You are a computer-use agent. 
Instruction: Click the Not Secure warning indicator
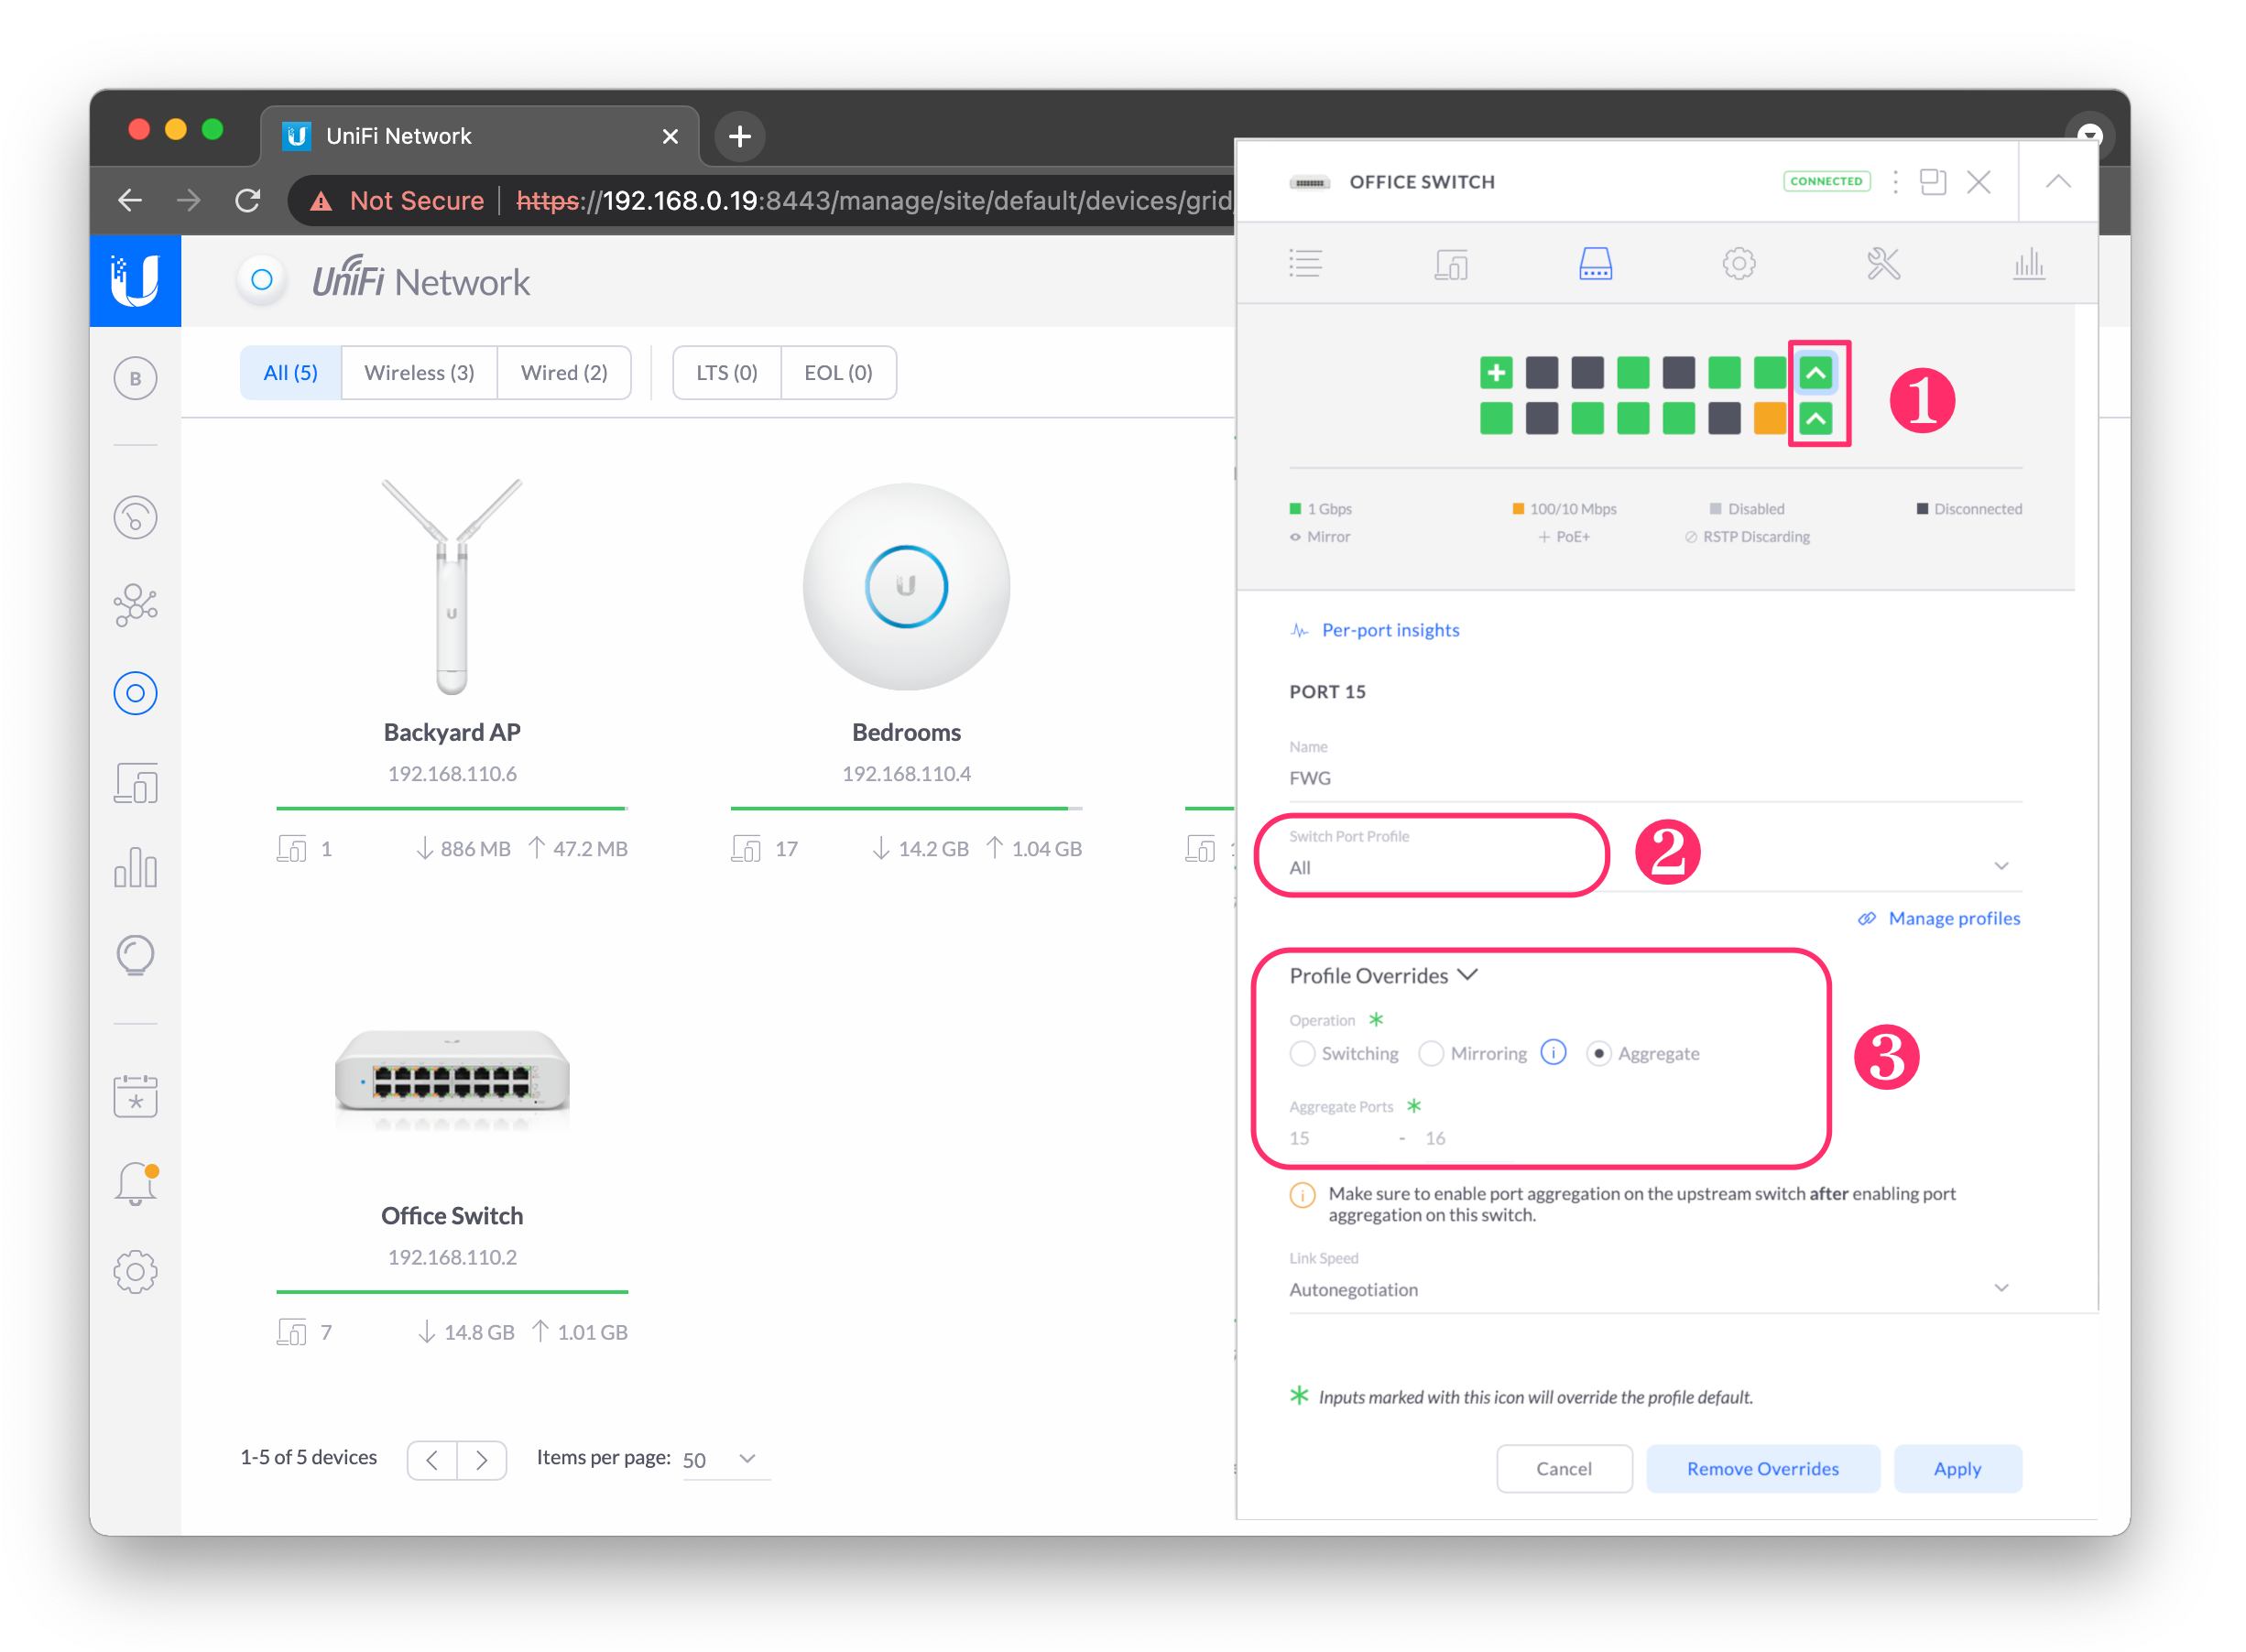pyautogui.click(x=396, y=201)
